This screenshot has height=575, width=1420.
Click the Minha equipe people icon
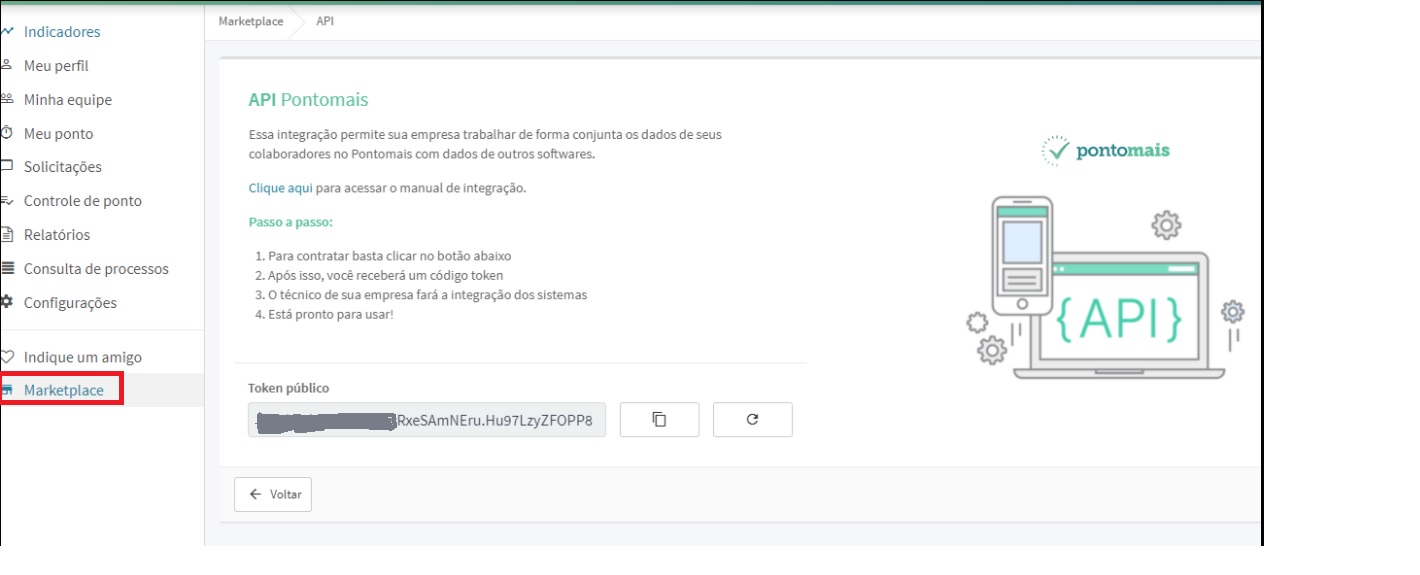pos(7,100)
